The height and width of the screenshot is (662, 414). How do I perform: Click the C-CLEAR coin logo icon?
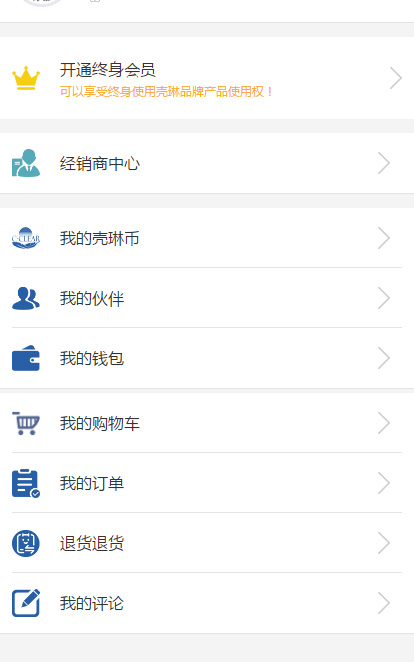[26, 238]
